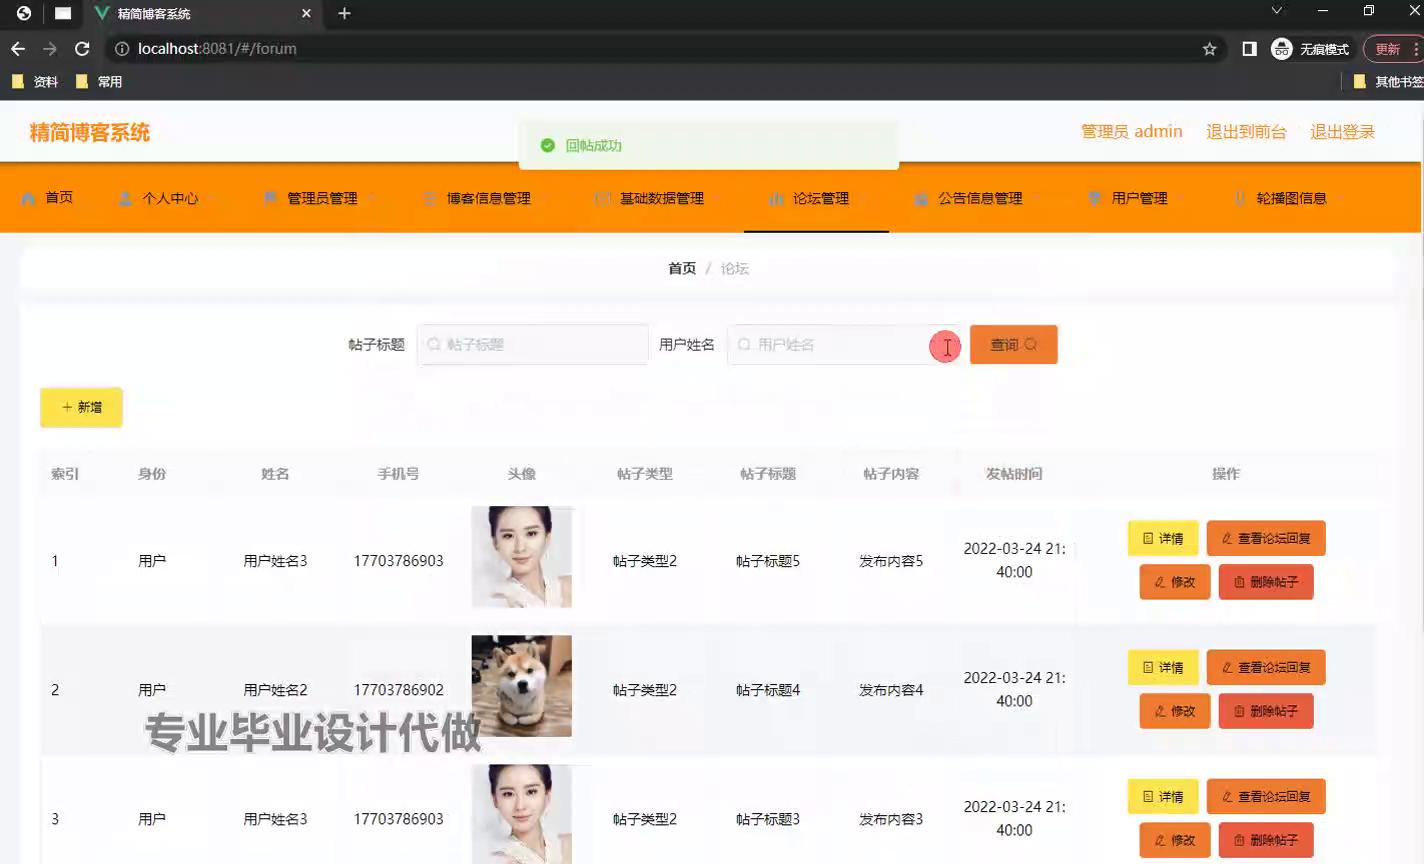Delete the post 帖子标题5 via 删除帖子
The image size is (1424, 864).
pyautogui.click(x=1265, y=582)
